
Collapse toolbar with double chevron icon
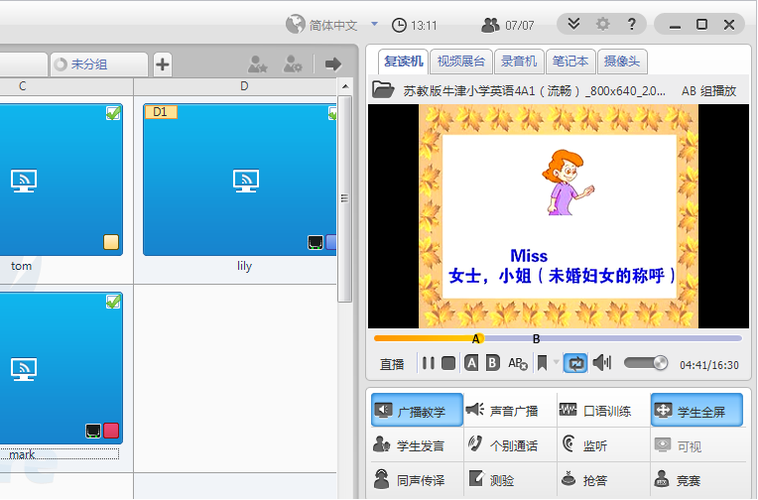tap(574, 24)
